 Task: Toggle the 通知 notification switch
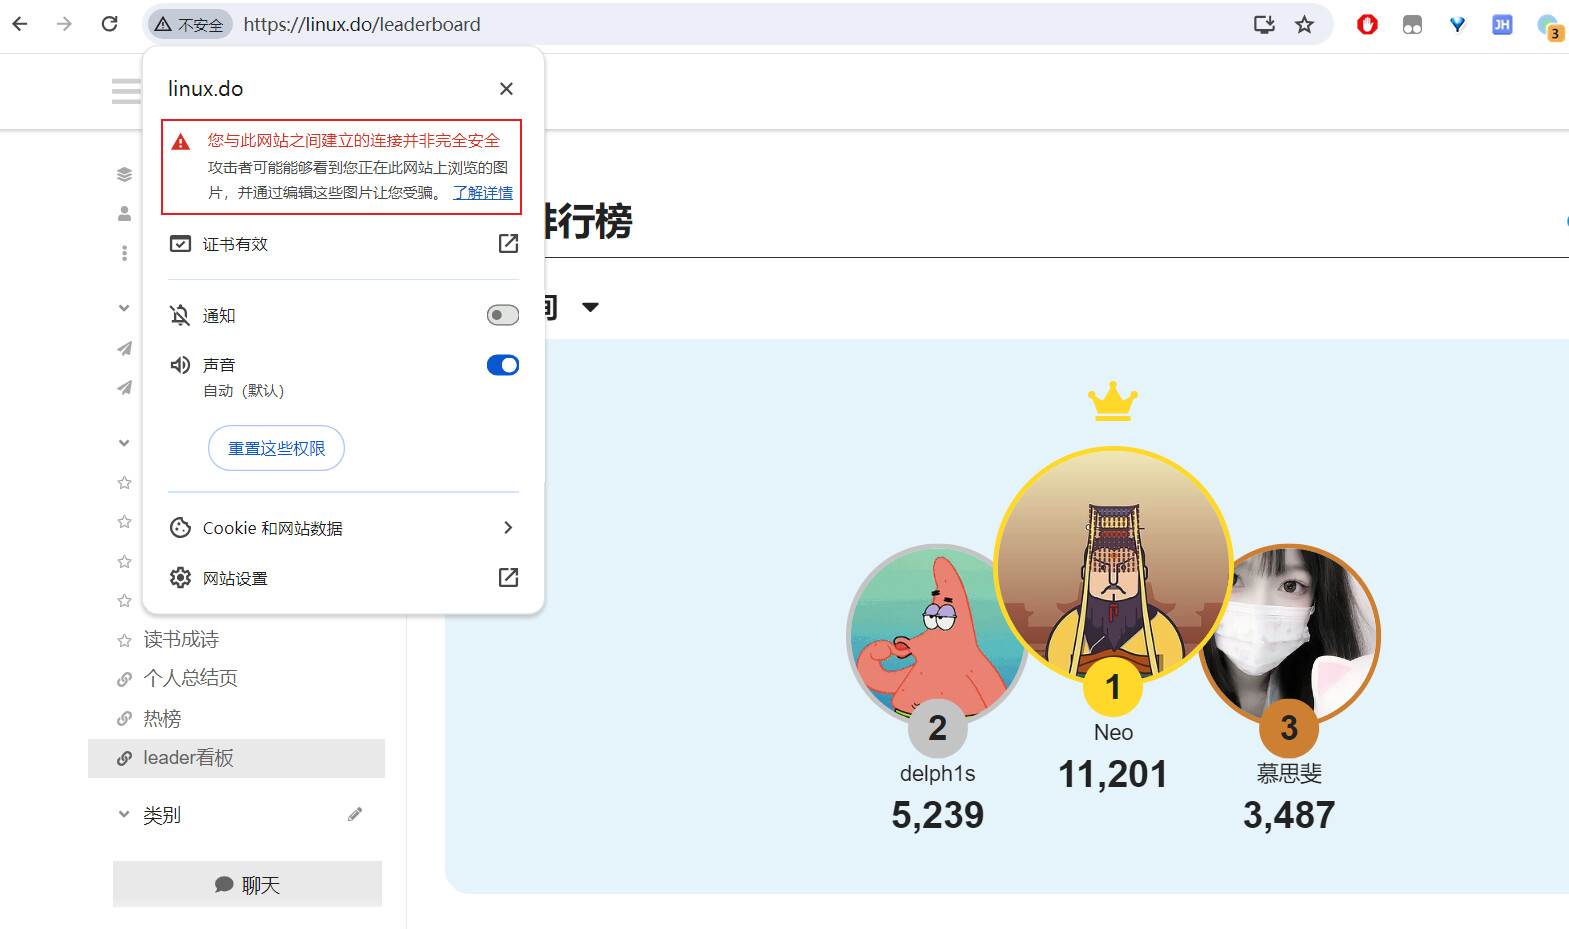(503, 315)
